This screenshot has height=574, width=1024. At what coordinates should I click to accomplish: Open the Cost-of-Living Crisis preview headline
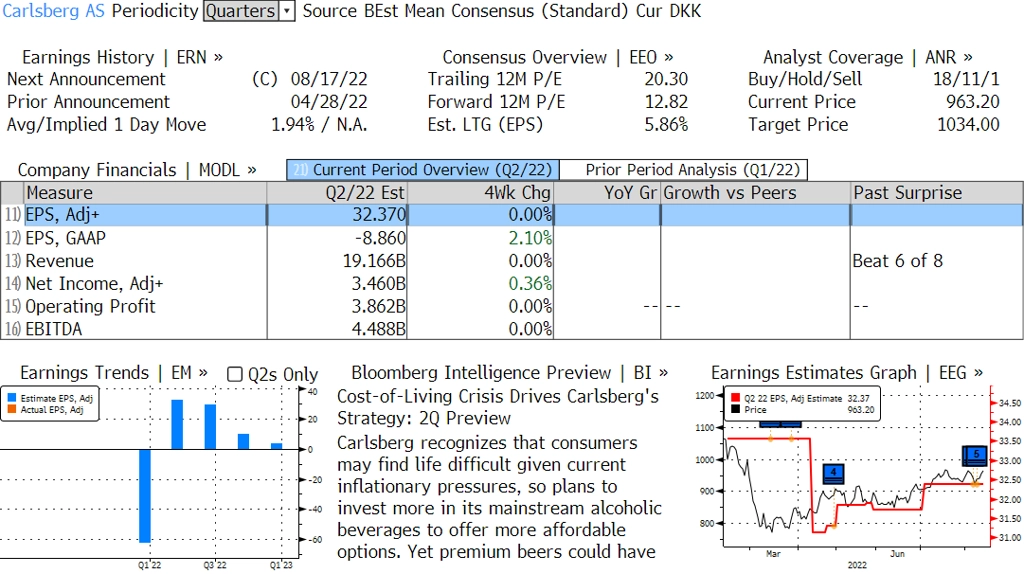498,407
